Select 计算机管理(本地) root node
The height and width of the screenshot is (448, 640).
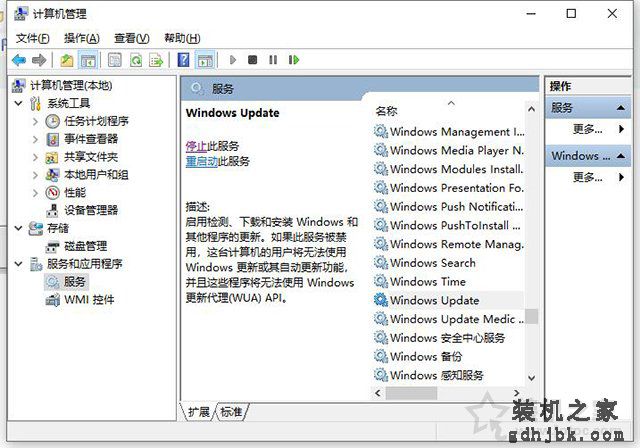pyautogui.click(x=71, y=85)
